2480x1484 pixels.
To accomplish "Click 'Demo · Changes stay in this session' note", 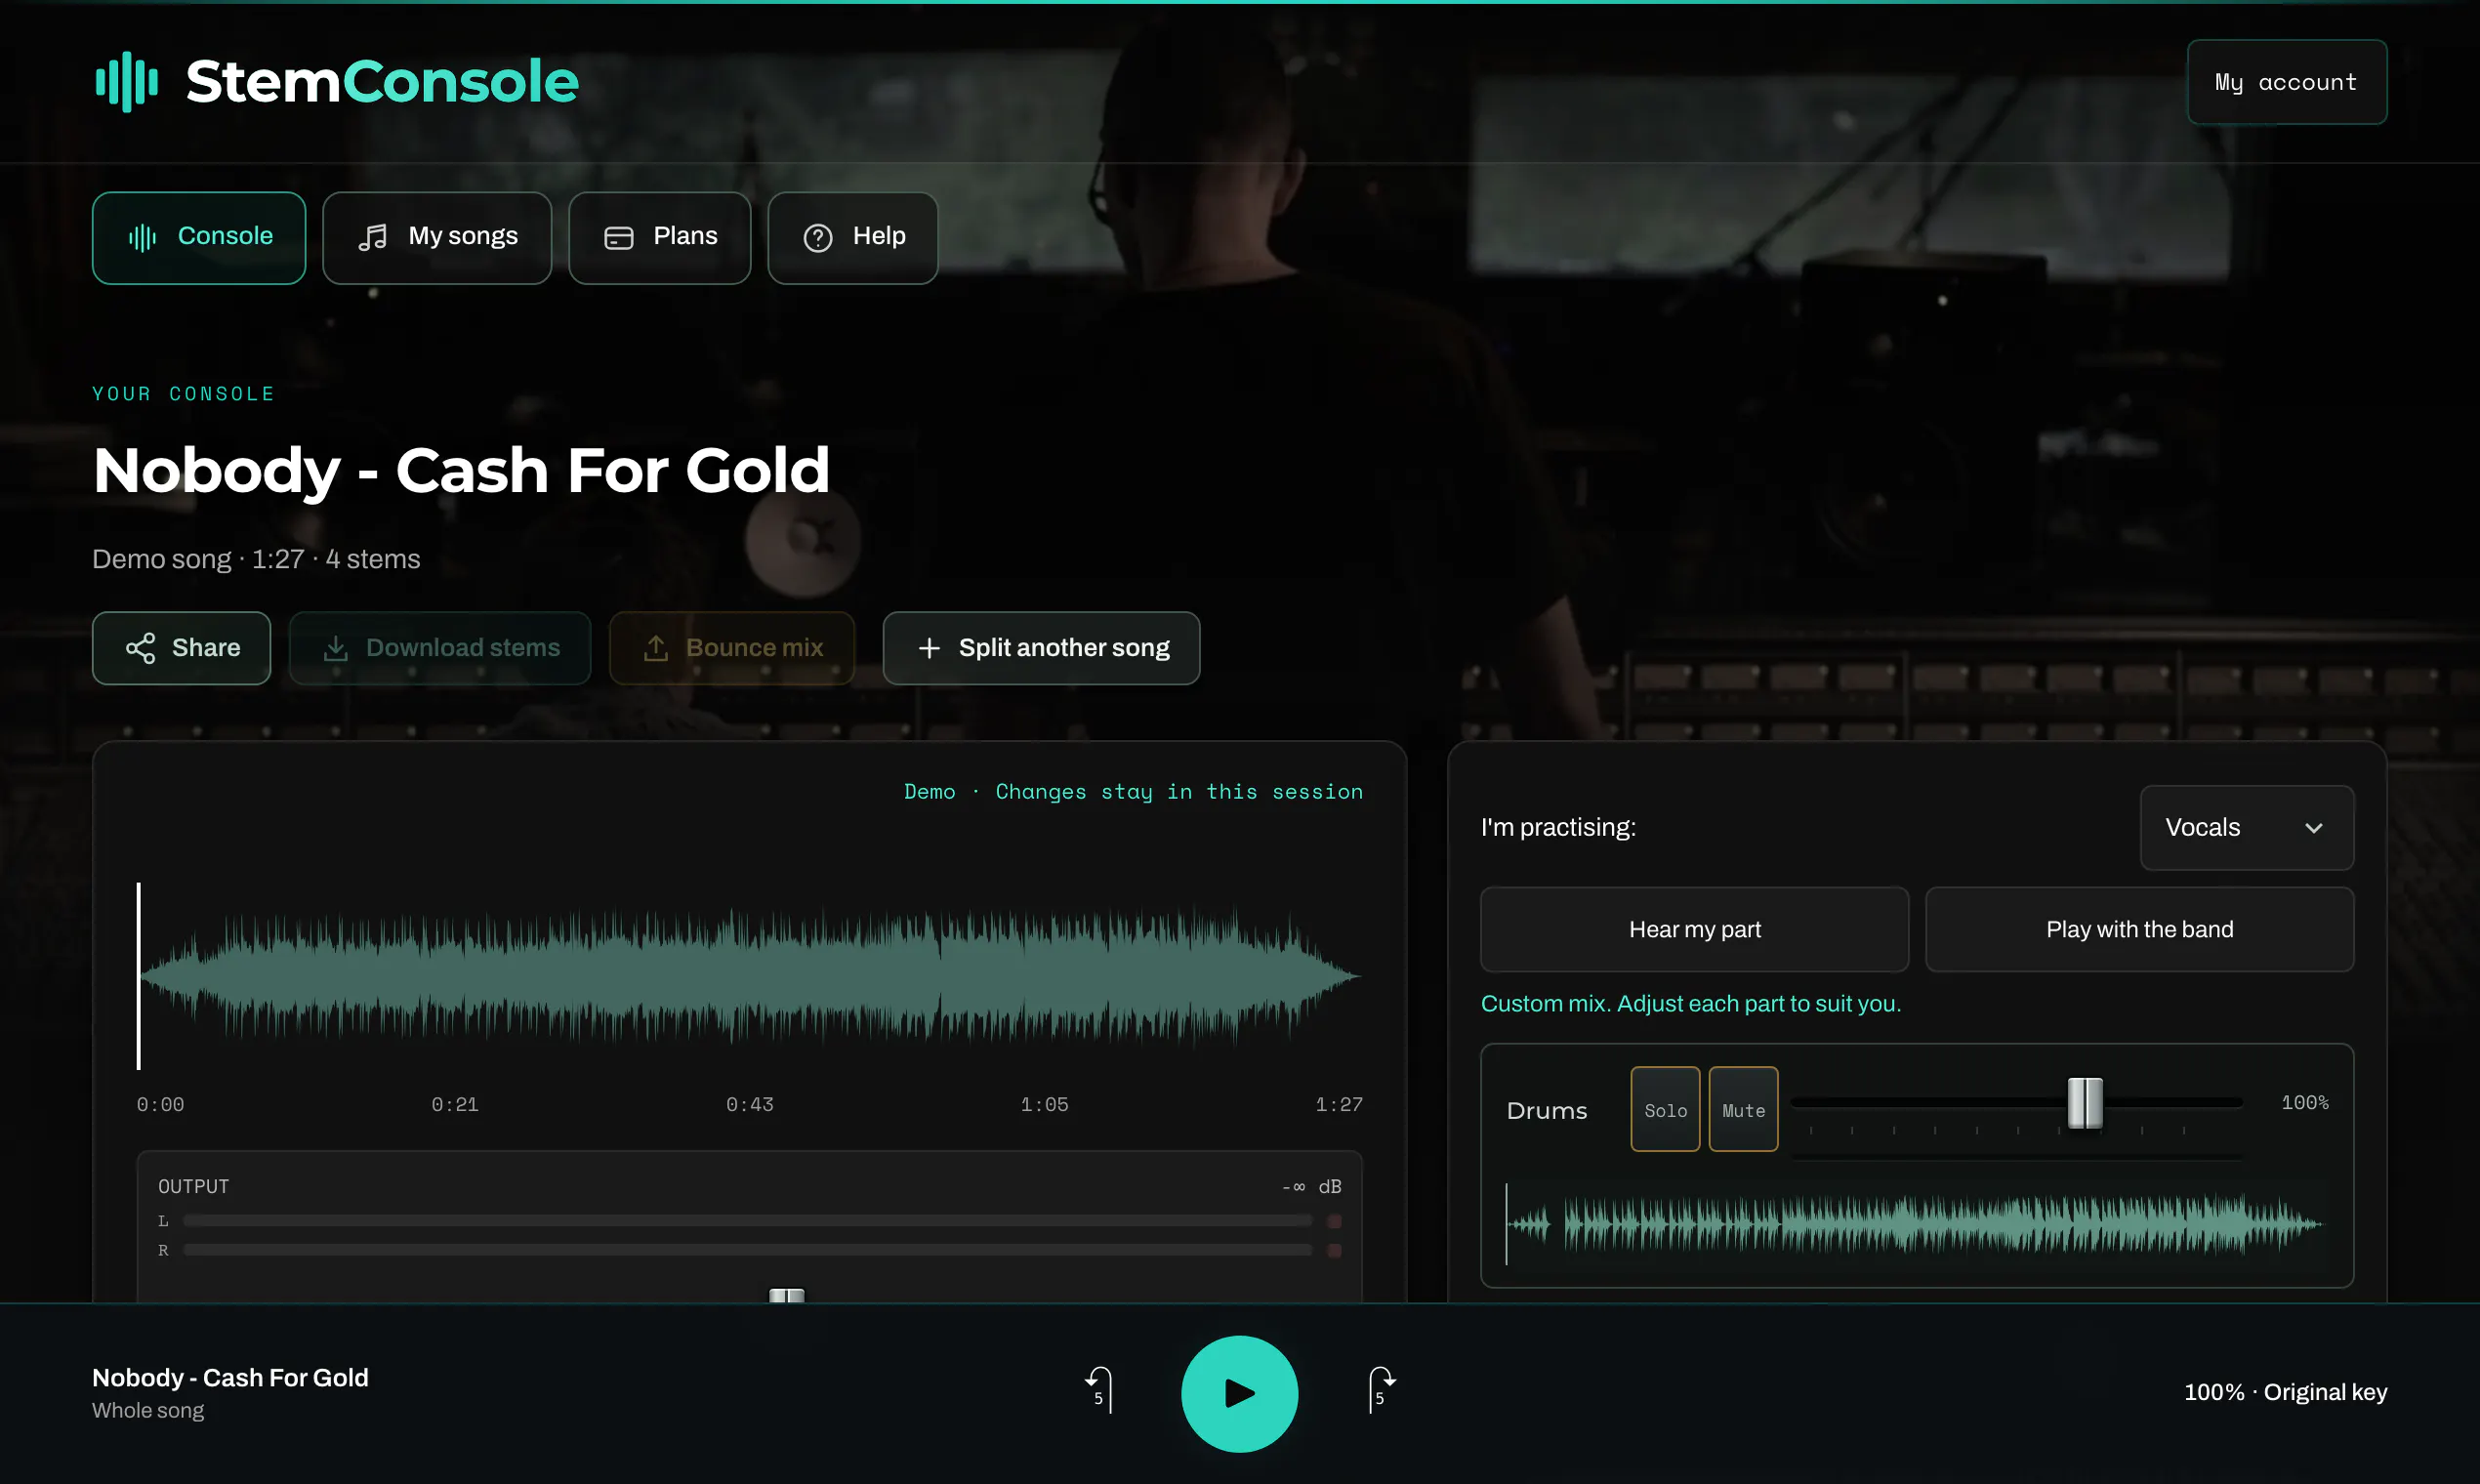I will pos(1133,792).
